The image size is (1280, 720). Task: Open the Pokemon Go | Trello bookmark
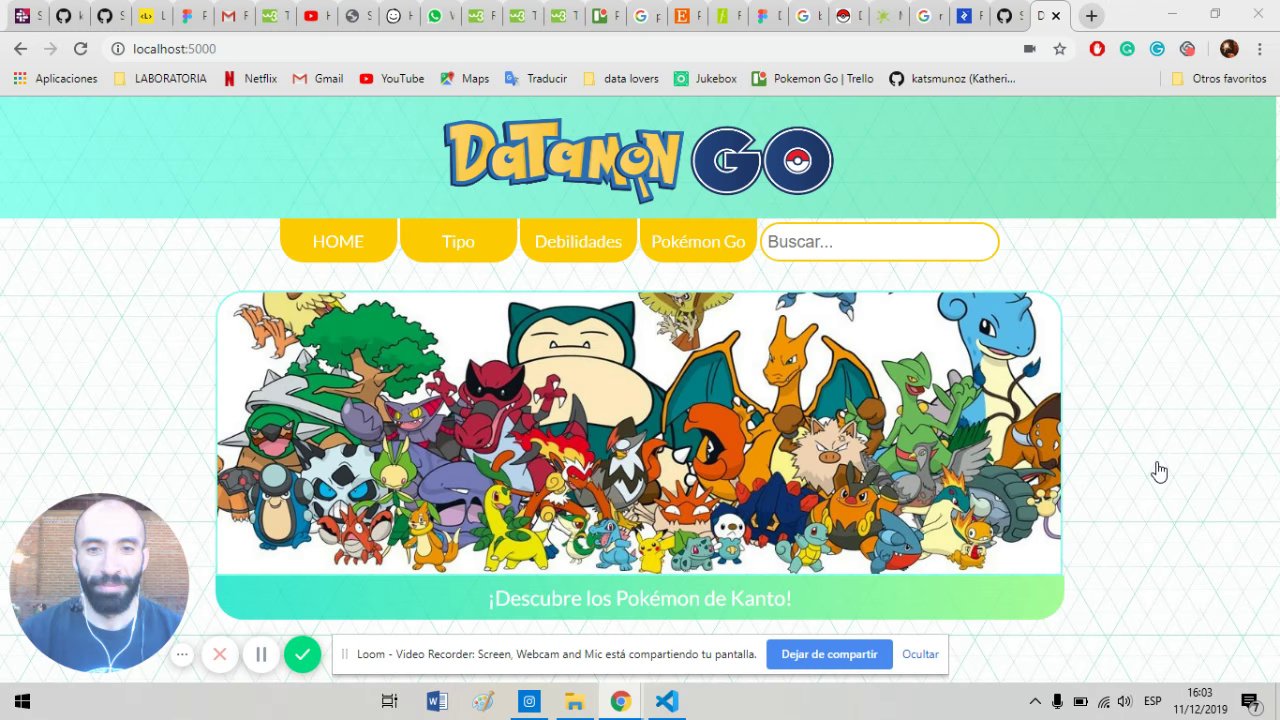[x=813, y=78]
